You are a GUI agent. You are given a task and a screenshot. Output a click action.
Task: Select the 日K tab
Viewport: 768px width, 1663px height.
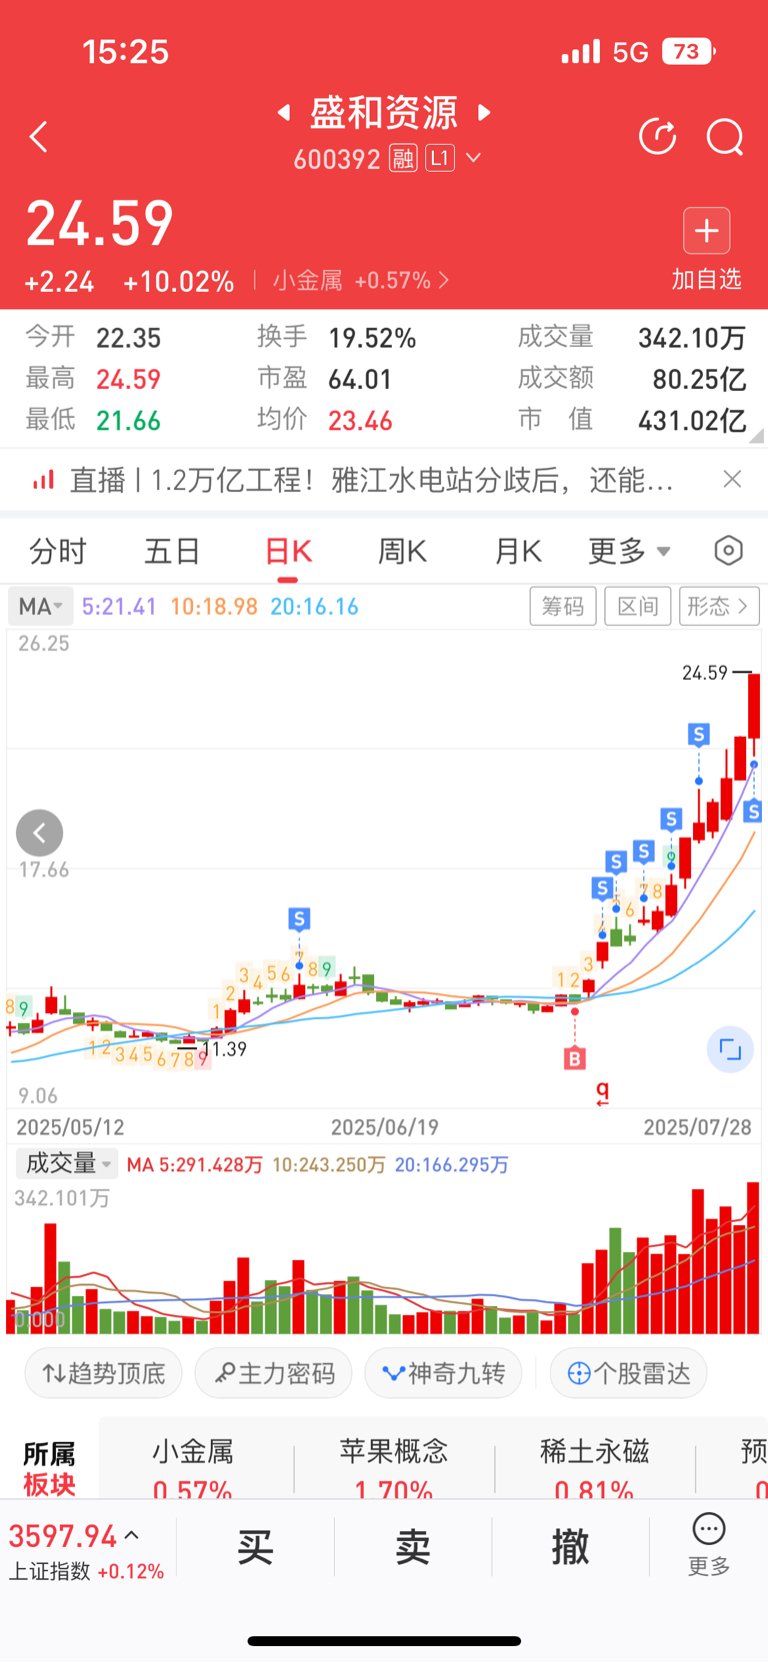pyautogui.click(x=288, y=551)
